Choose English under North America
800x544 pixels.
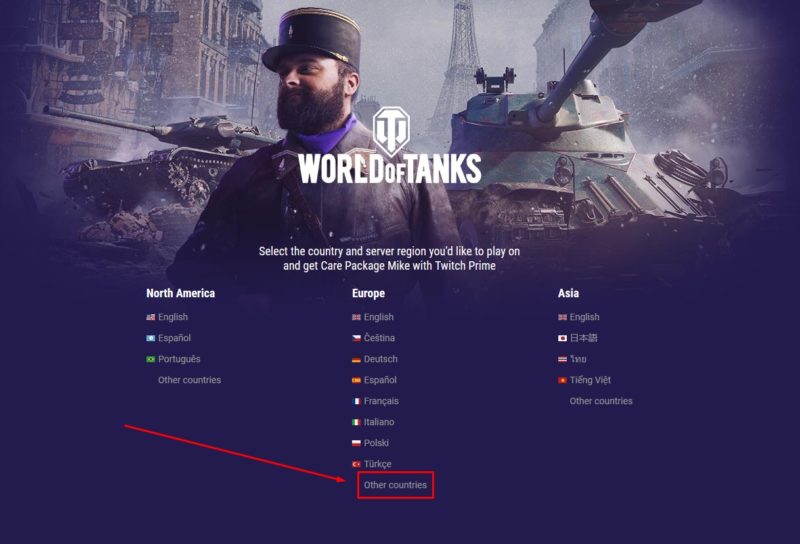(x=173, y=317)
